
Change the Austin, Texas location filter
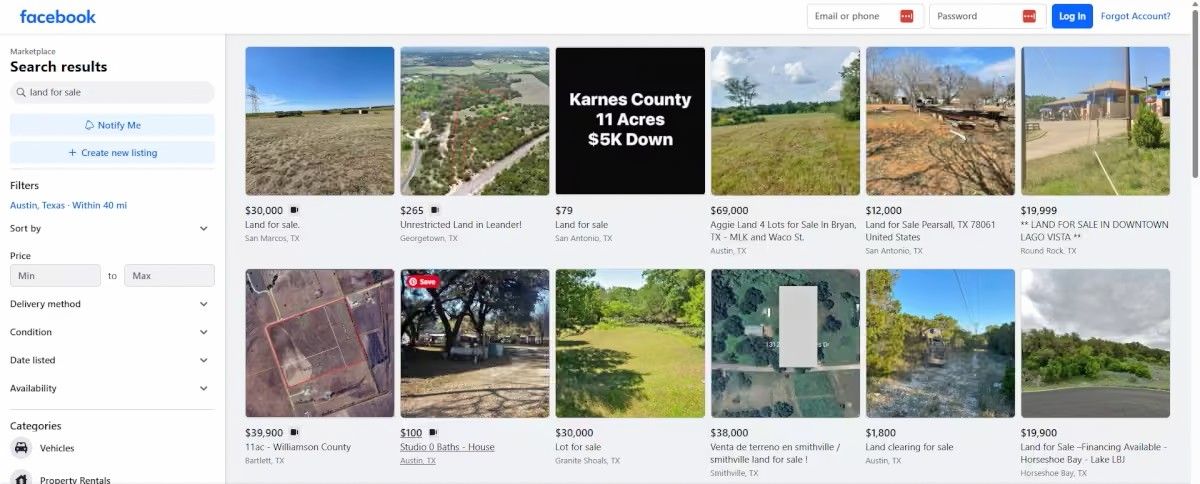tap(68, 205)
